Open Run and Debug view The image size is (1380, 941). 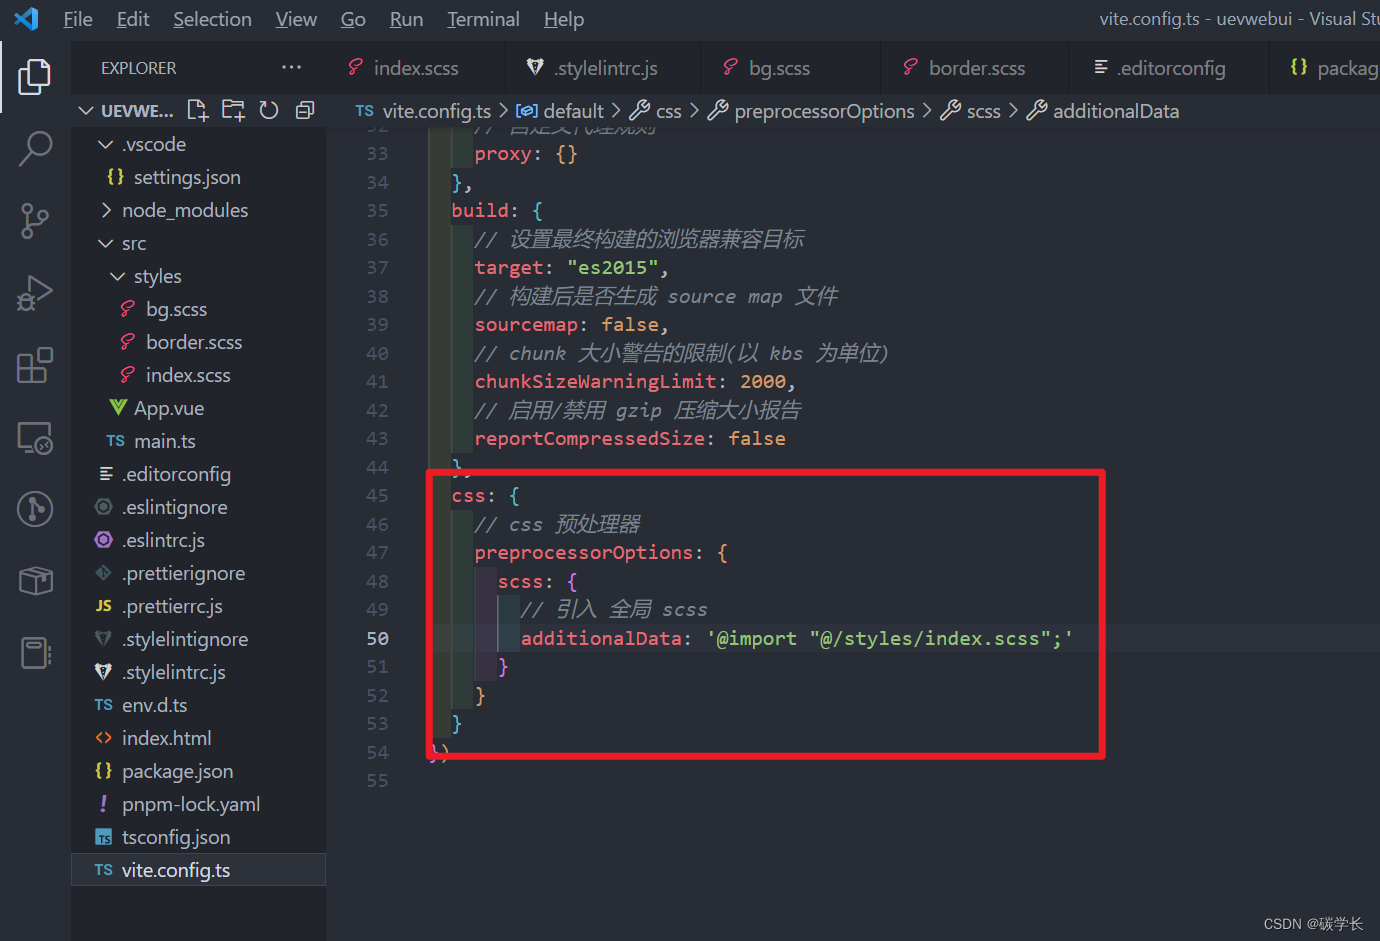coord(35,293)
